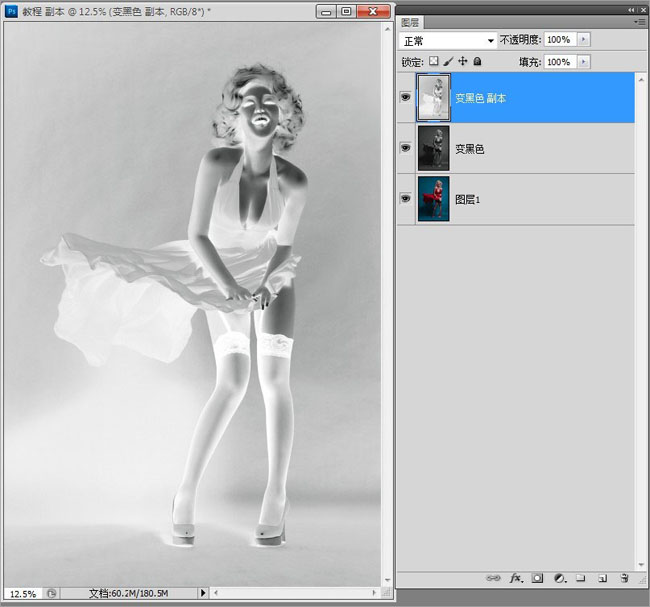
Task: Click the 填充 100% value field
Action: 560,62
